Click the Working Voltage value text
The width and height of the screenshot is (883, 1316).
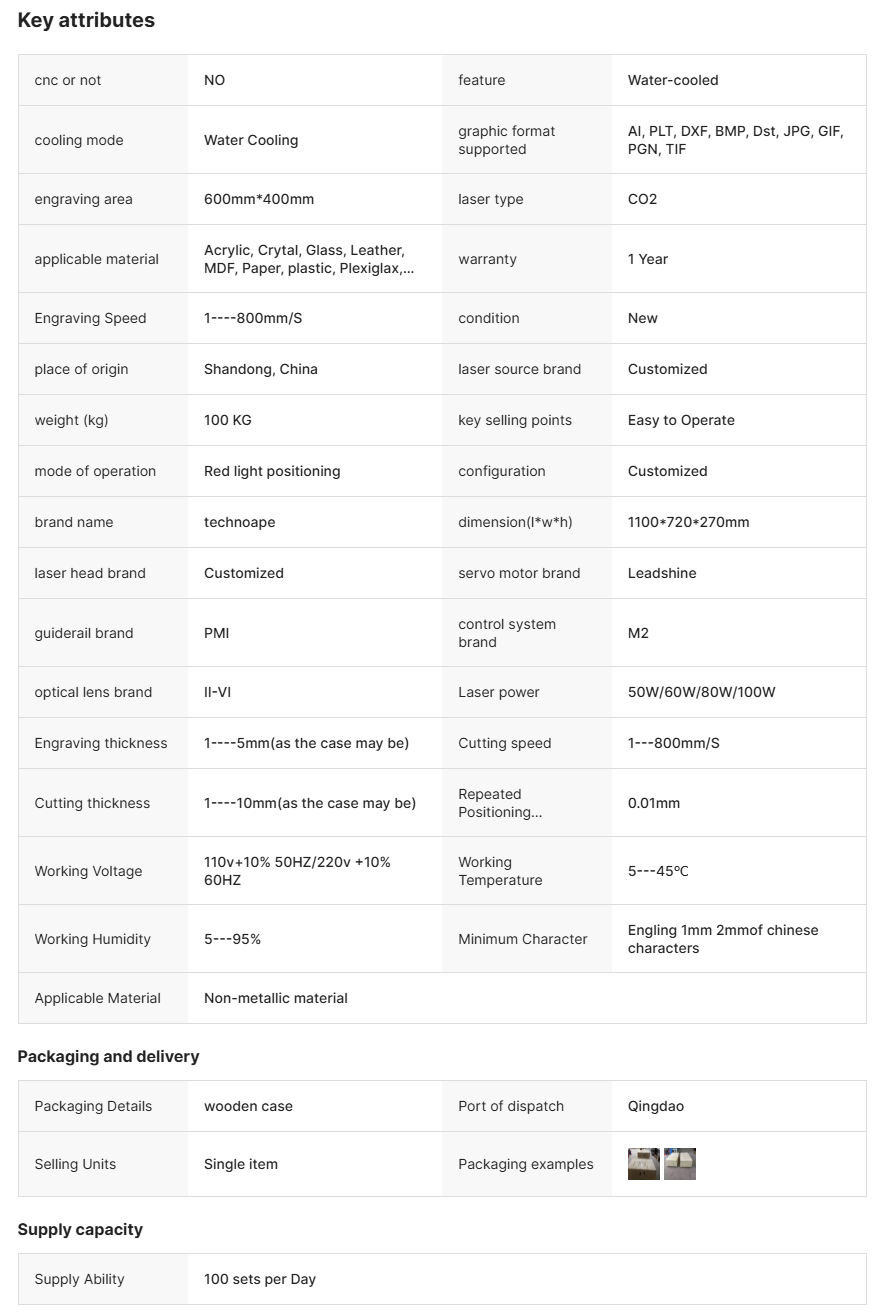pyautogui.click(x=297, y=871)
